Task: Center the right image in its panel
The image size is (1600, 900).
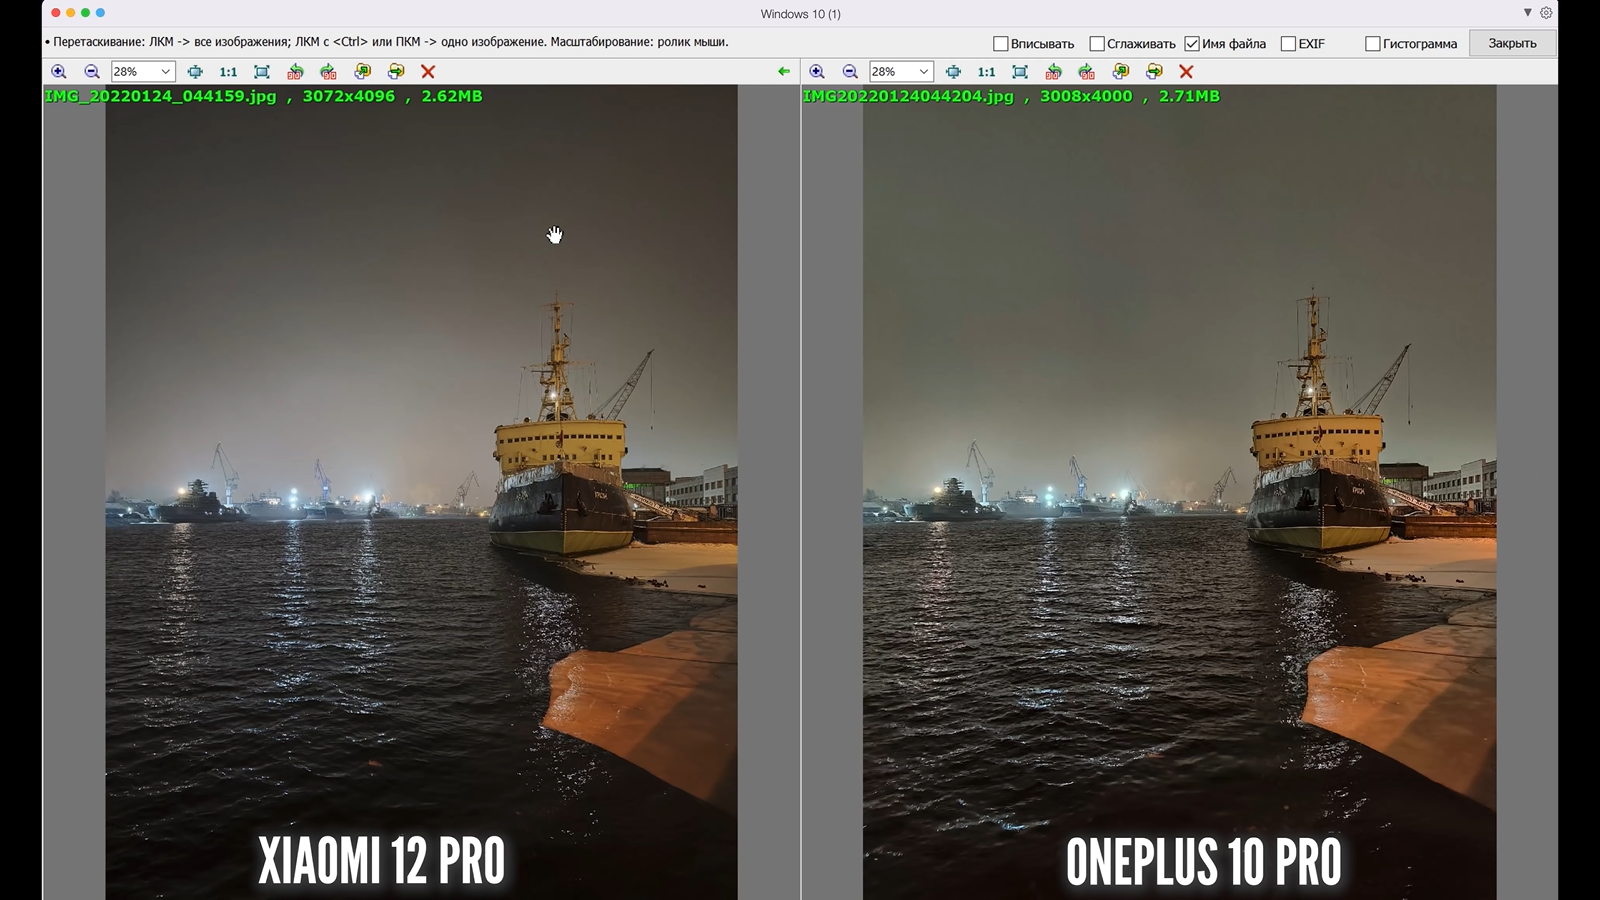Action: pyautogui.click(x=953, y=72)
